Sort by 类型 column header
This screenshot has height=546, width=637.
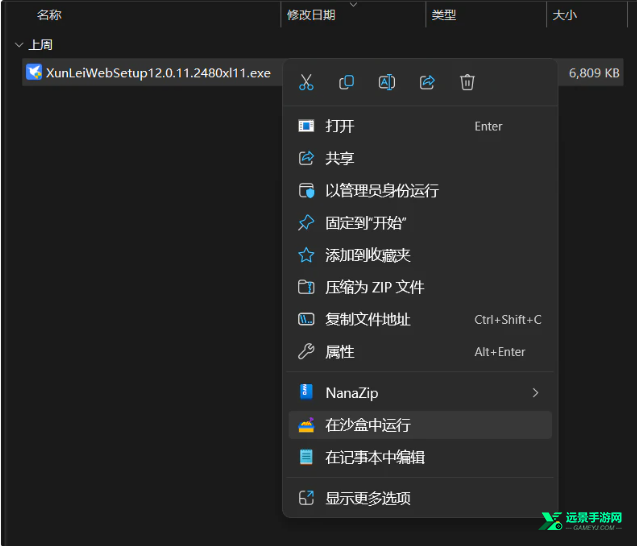tap(444, 15)
